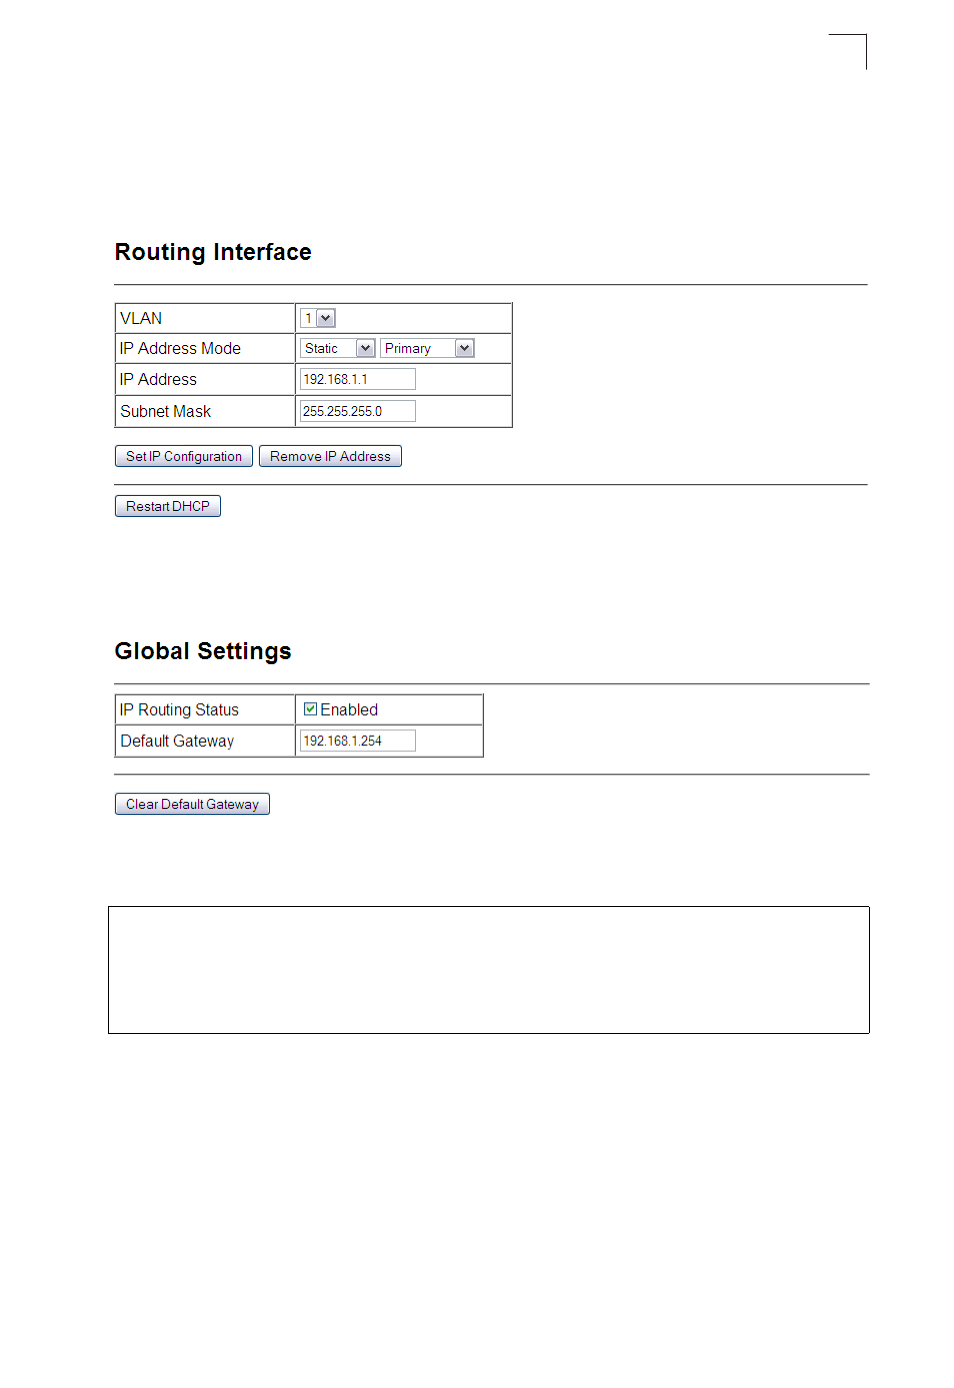Click the VLAN row label
The image size is (954, 1388).
point(141,318)
